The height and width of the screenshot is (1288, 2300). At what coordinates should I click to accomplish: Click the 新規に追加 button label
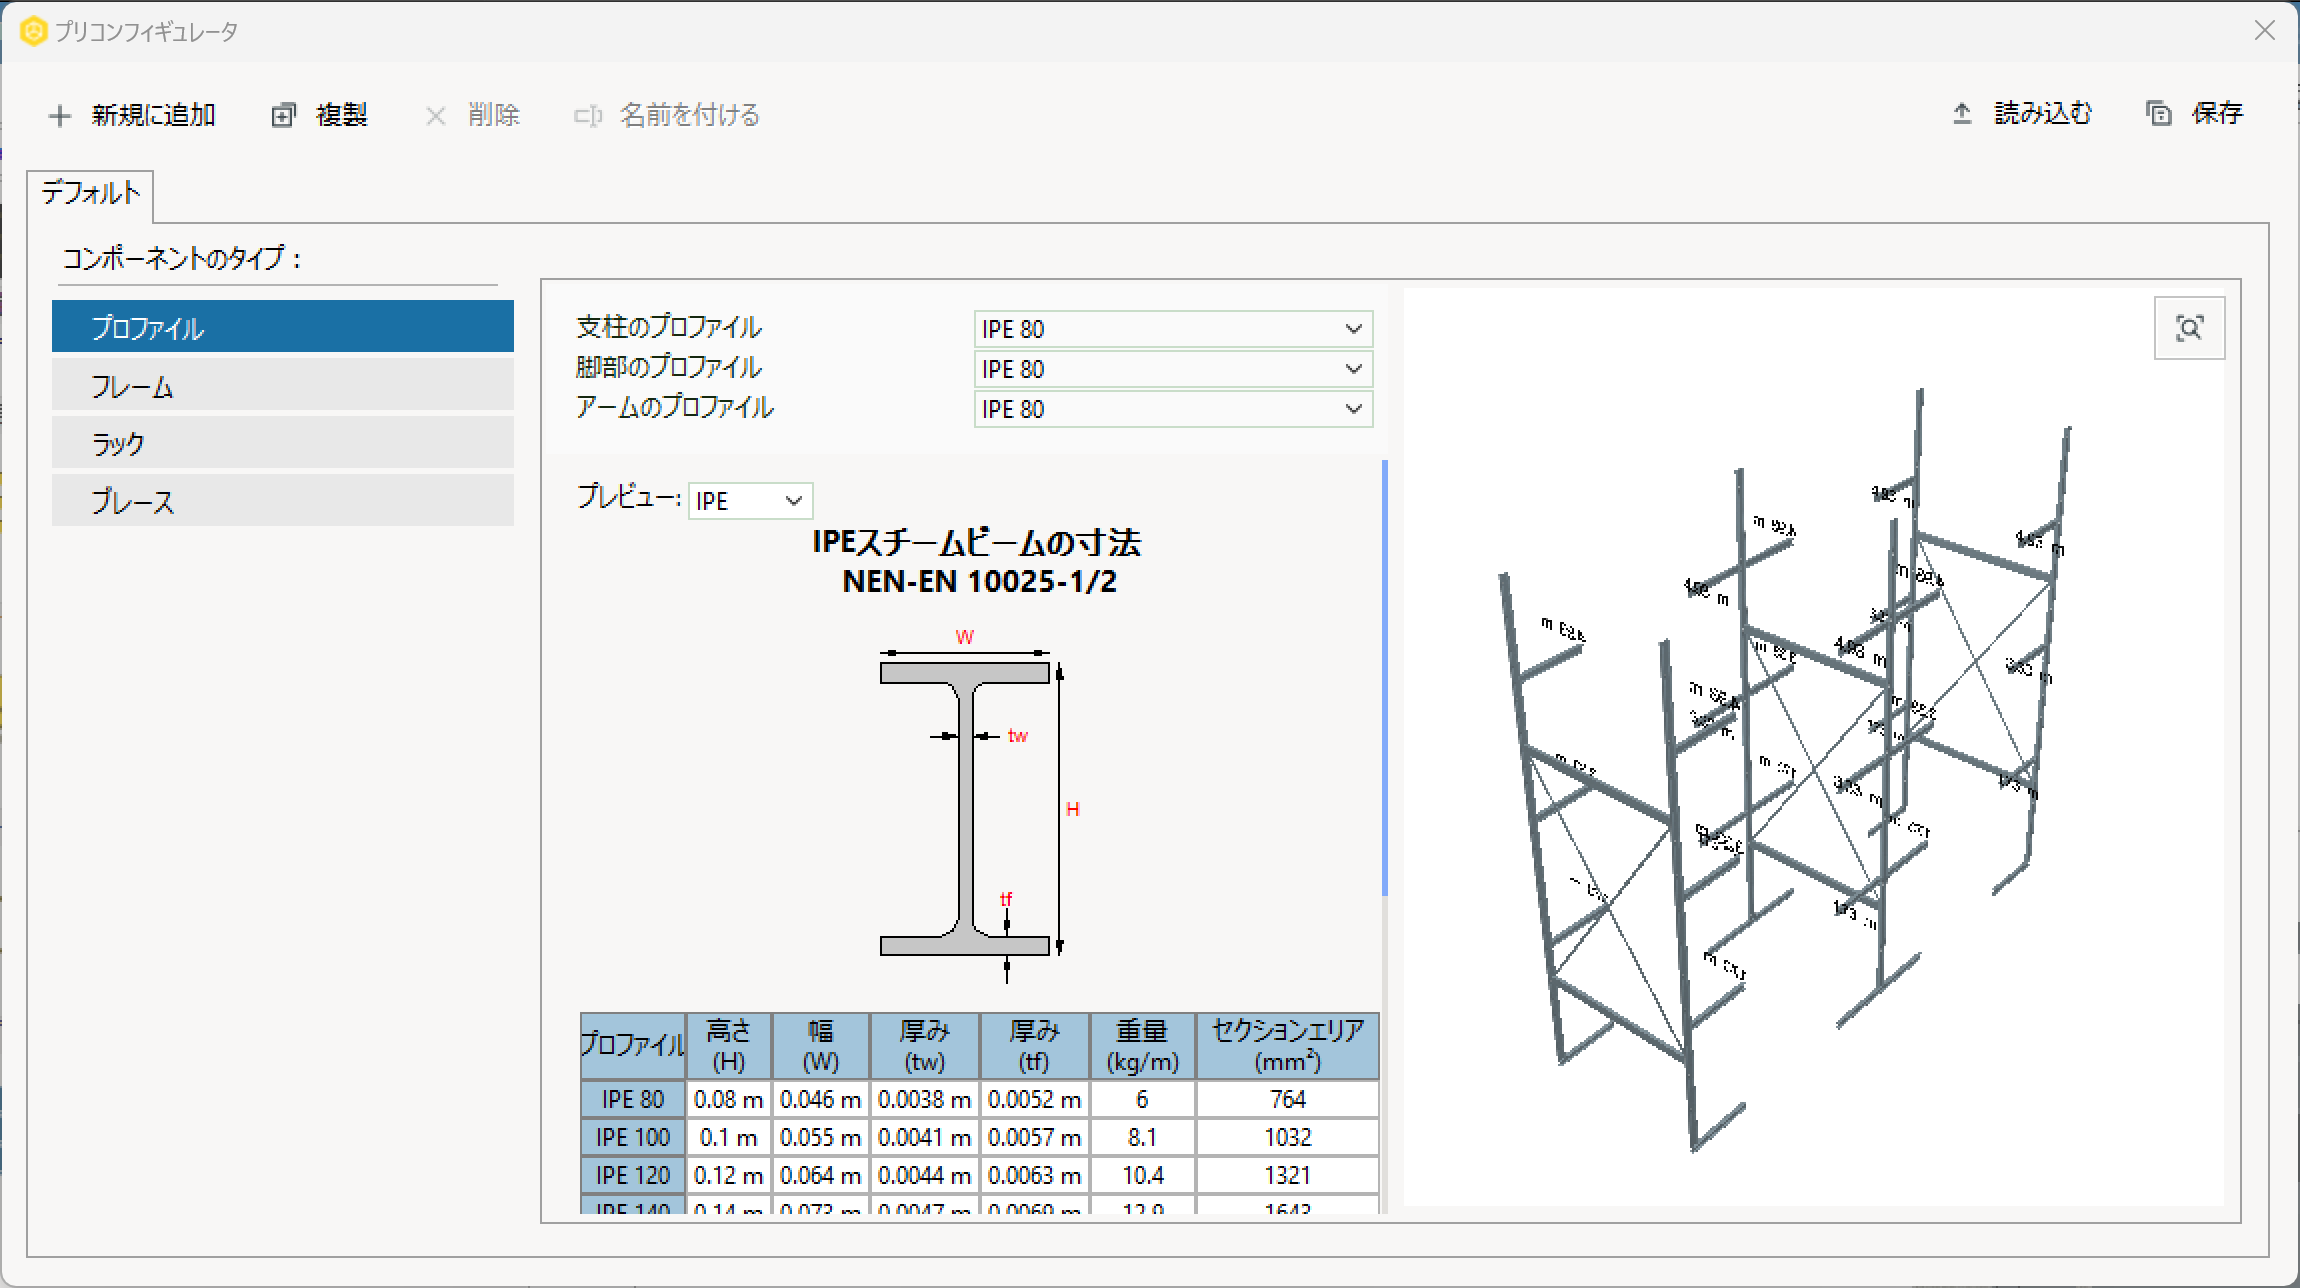[x=154, y=115]
